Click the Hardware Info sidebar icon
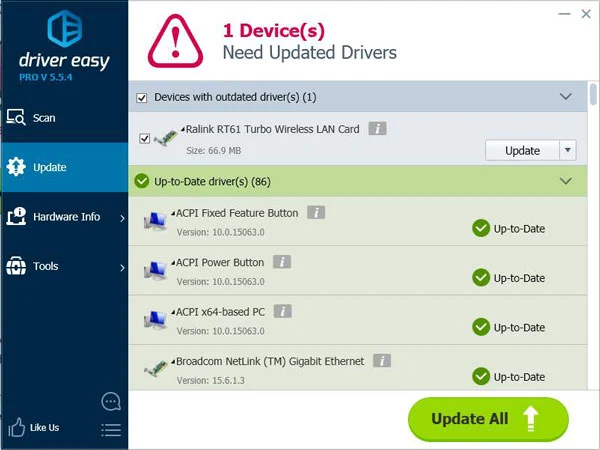Image resolution: width=600 pixels, height=450 pixels. point(16,216)
